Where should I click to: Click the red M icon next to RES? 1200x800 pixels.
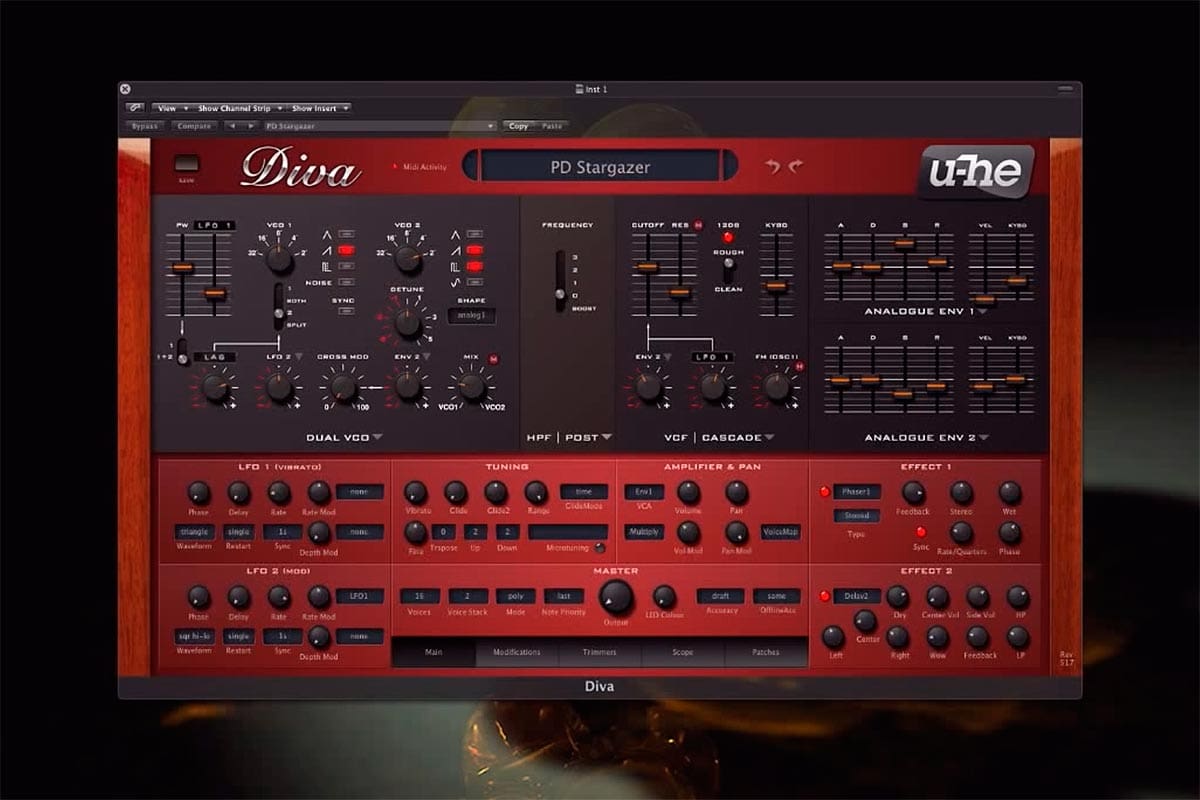(x=698, y=226)
